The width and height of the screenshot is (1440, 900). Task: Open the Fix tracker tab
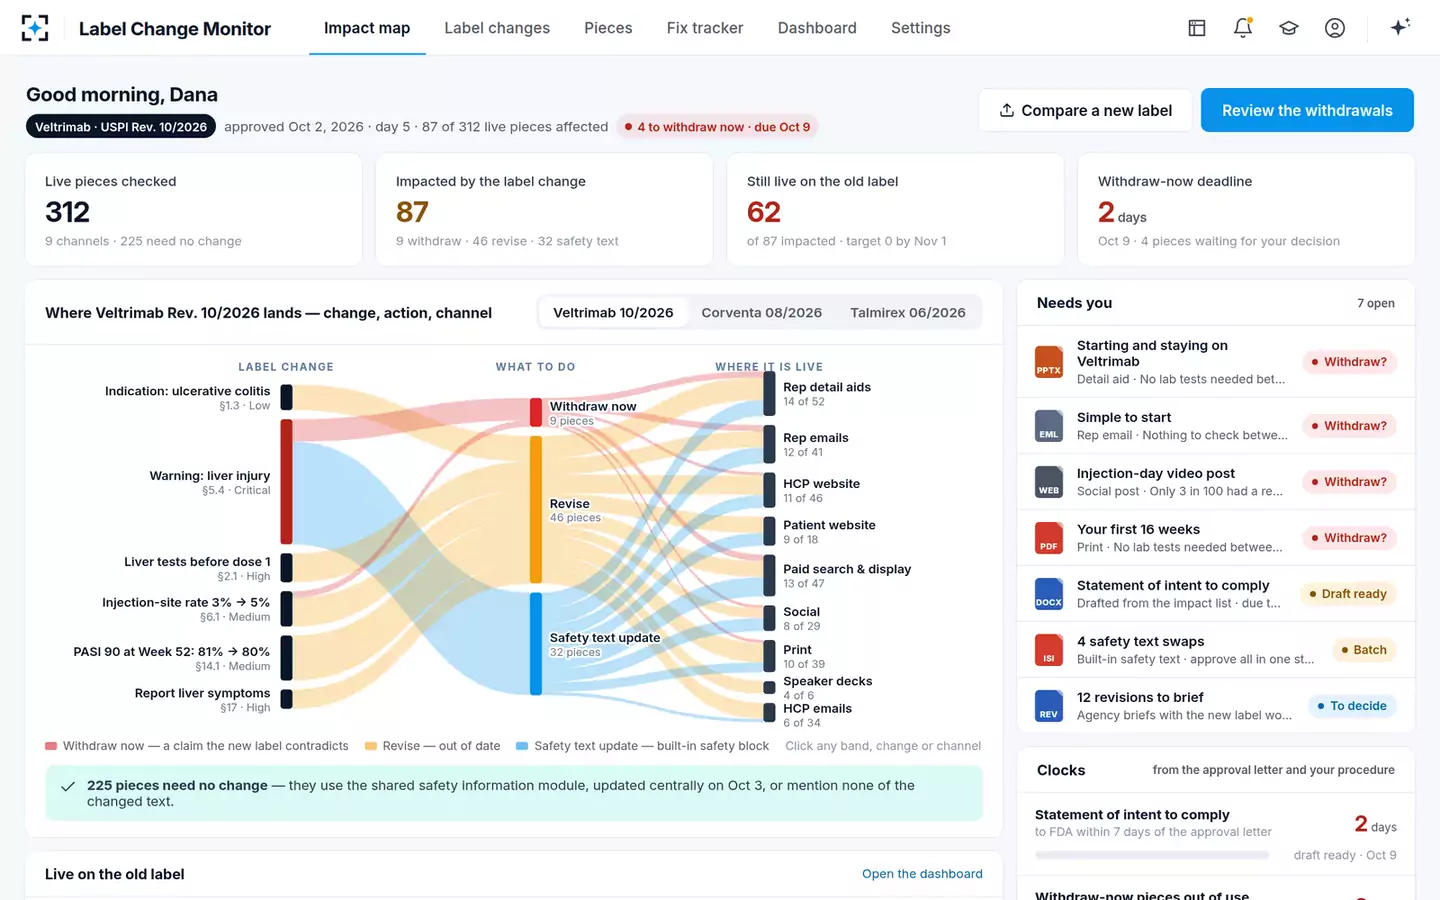[705, 28]
